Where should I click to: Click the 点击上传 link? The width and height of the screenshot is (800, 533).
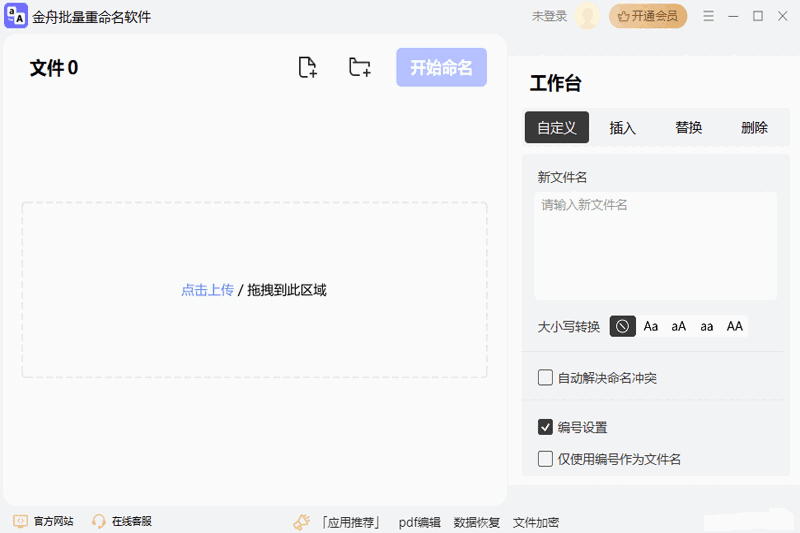click(208, 290)
